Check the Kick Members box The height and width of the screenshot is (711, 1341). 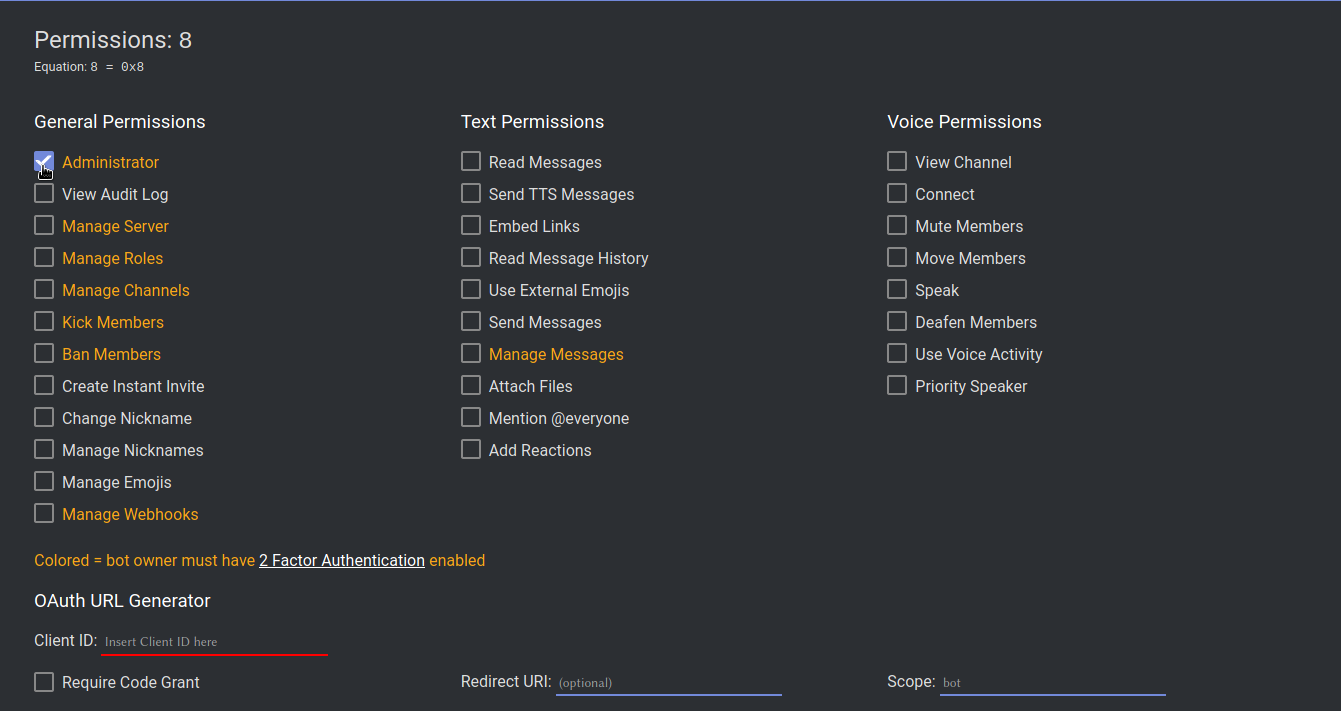pos(44,322)
